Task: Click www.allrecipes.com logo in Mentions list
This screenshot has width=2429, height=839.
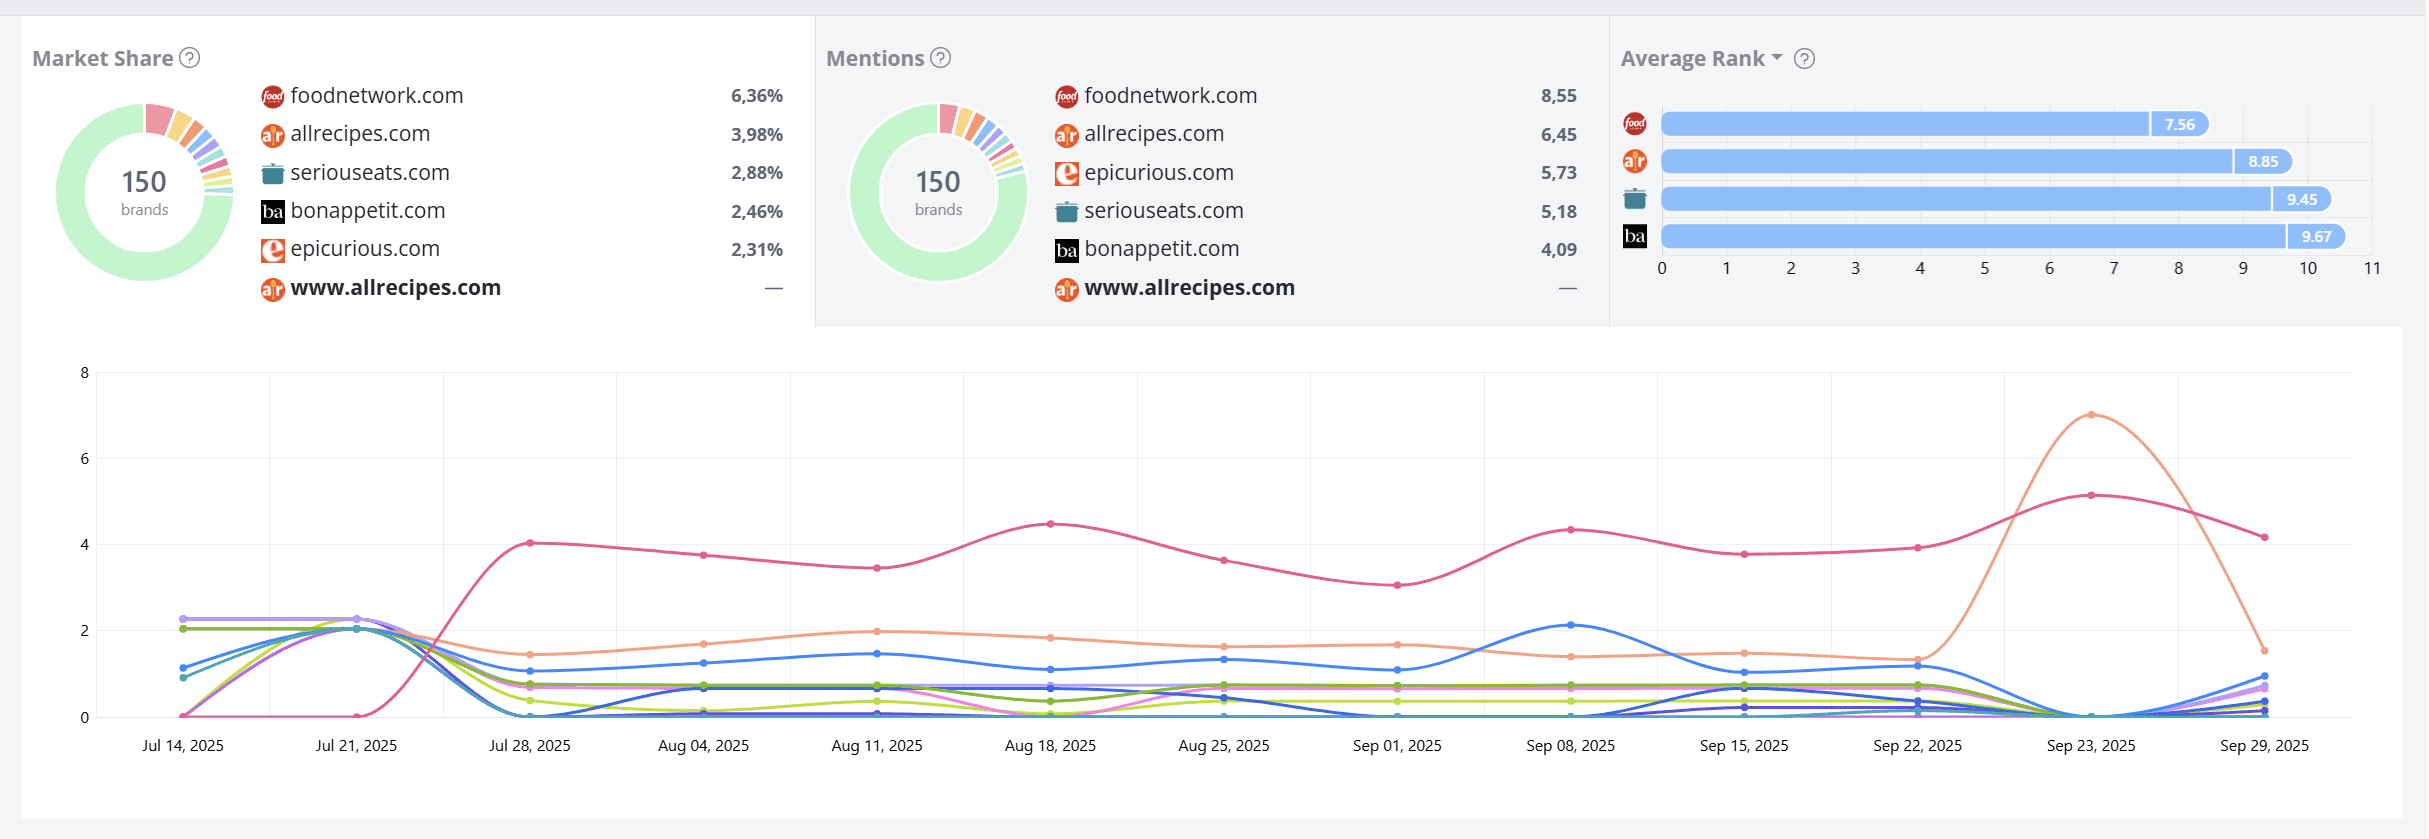Action: point(1066,289)
